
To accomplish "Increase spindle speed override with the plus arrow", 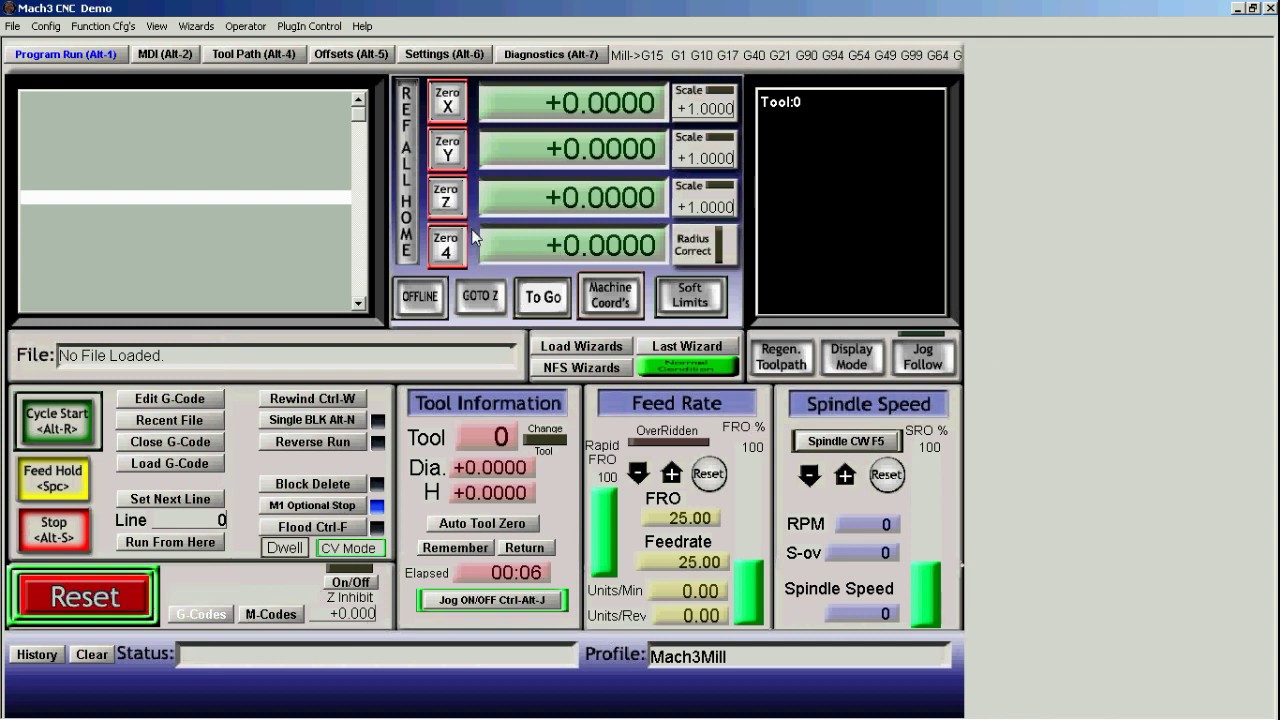I will 845,475.
